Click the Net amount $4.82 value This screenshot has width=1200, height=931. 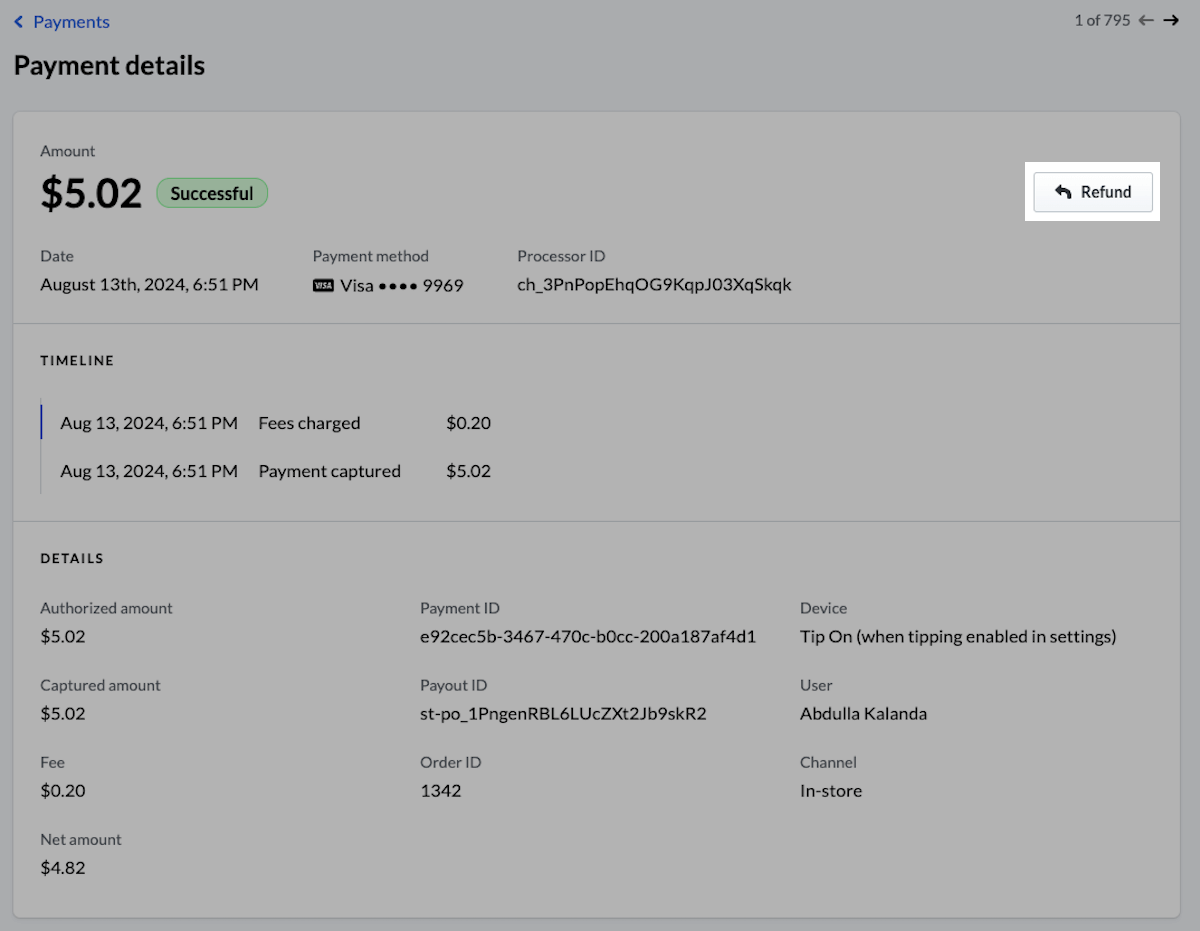(62, 868)
